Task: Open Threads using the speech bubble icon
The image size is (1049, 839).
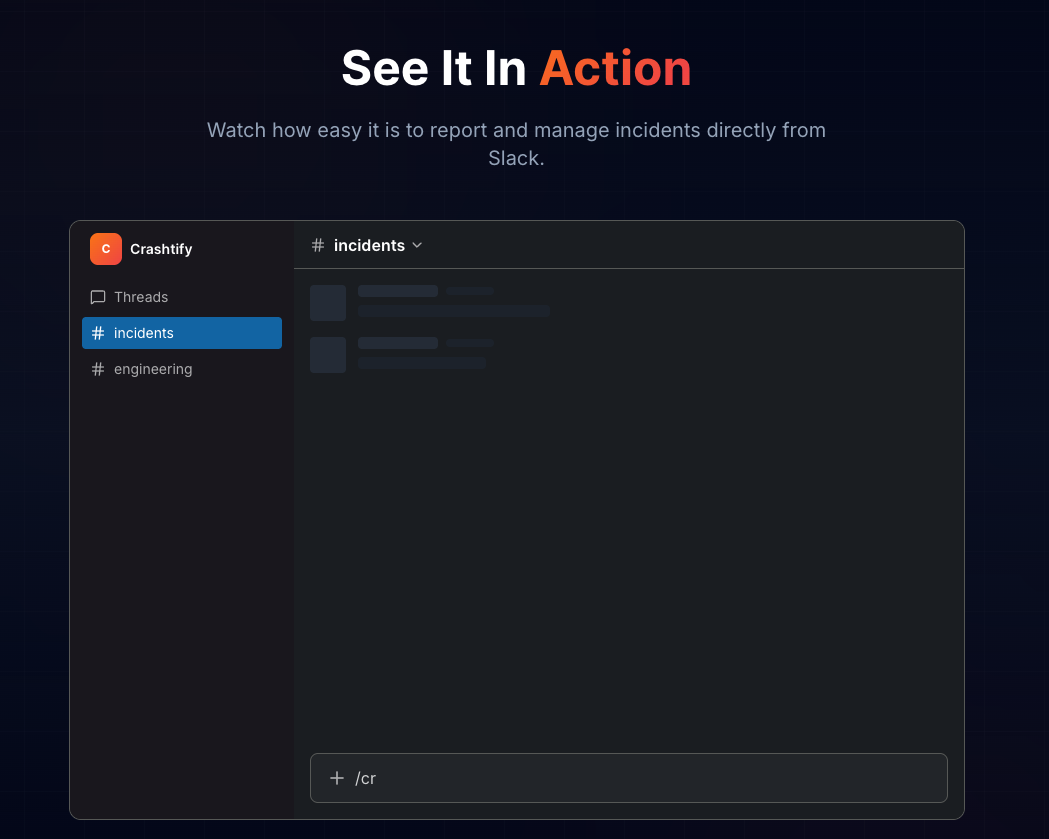Action: coord(97,297)
